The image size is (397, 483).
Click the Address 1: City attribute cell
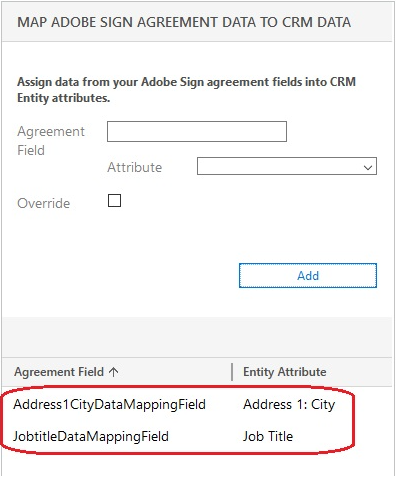[289, 405]
